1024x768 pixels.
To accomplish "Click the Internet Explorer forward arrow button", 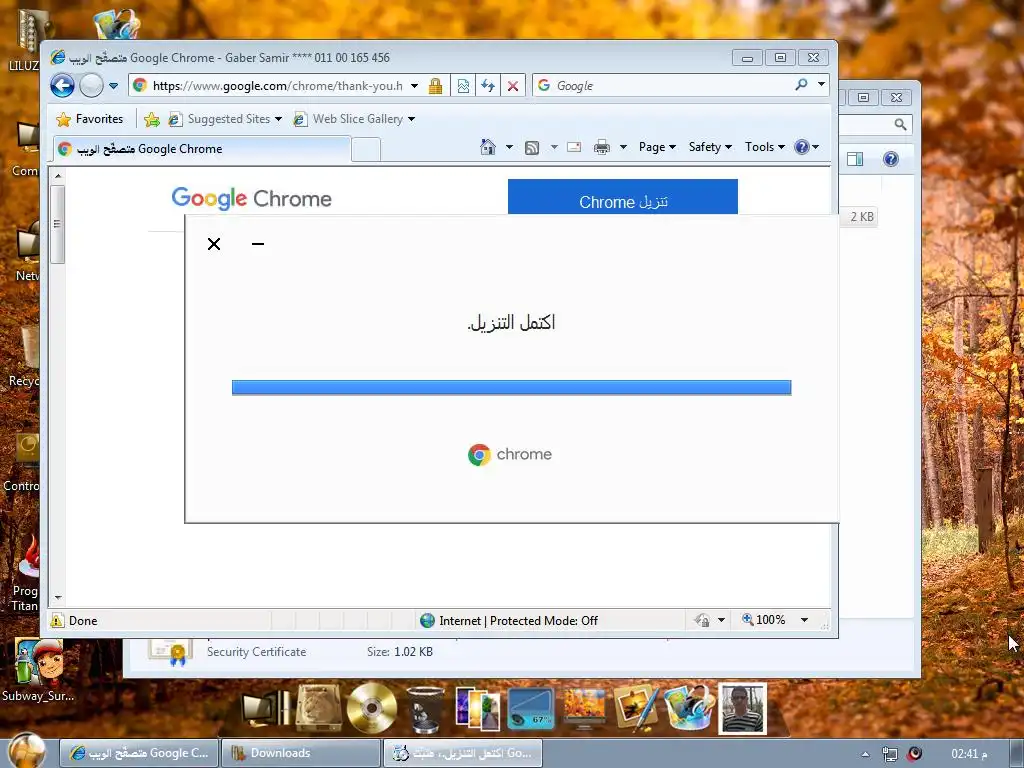I will click(x=91, y=86).
